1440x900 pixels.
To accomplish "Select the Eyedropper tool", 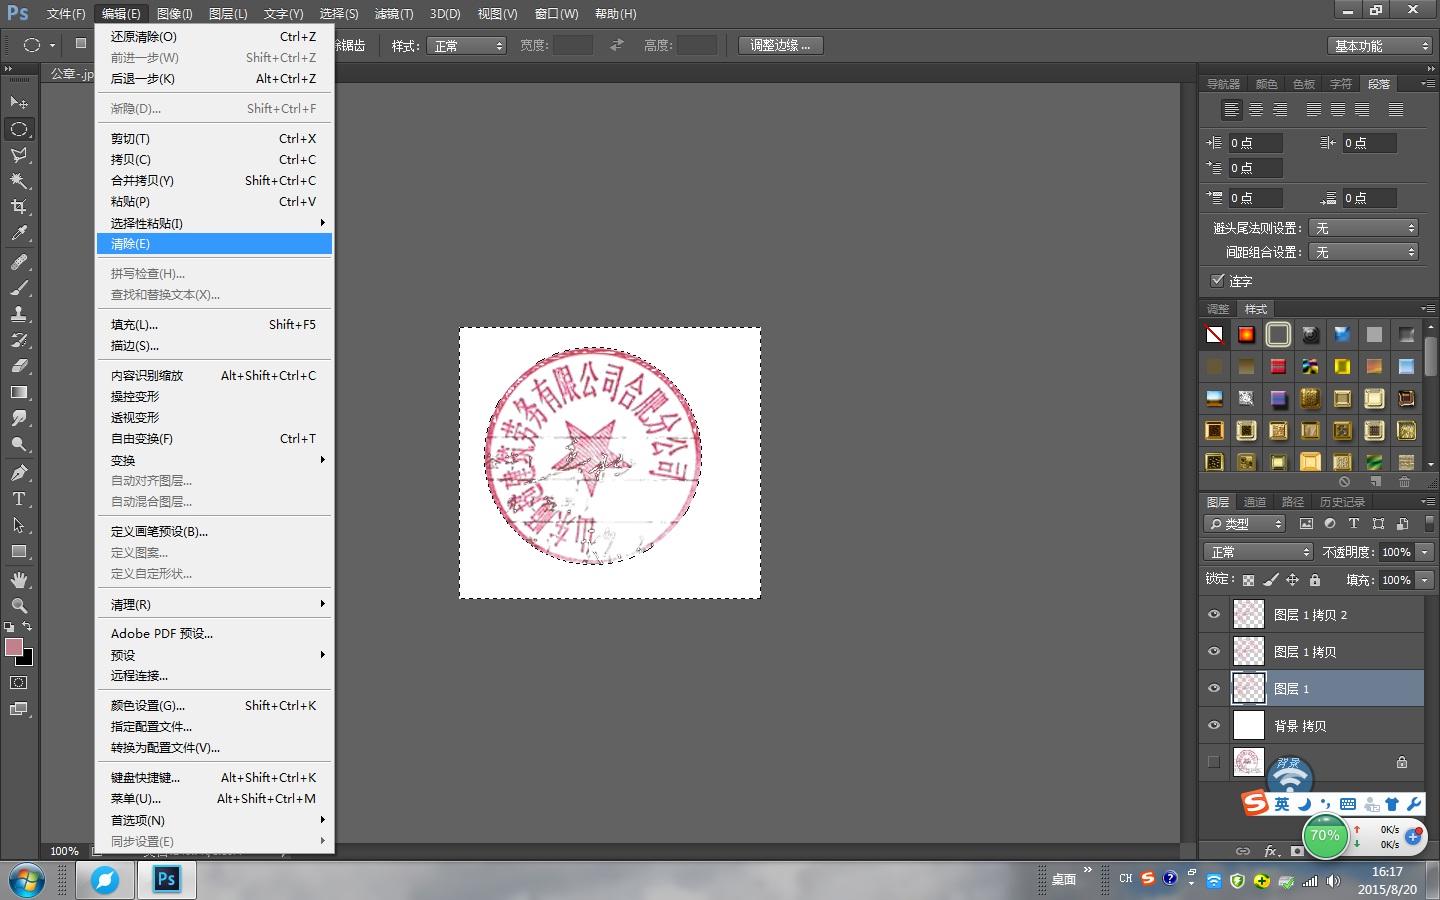I will (x=19, y=233).
